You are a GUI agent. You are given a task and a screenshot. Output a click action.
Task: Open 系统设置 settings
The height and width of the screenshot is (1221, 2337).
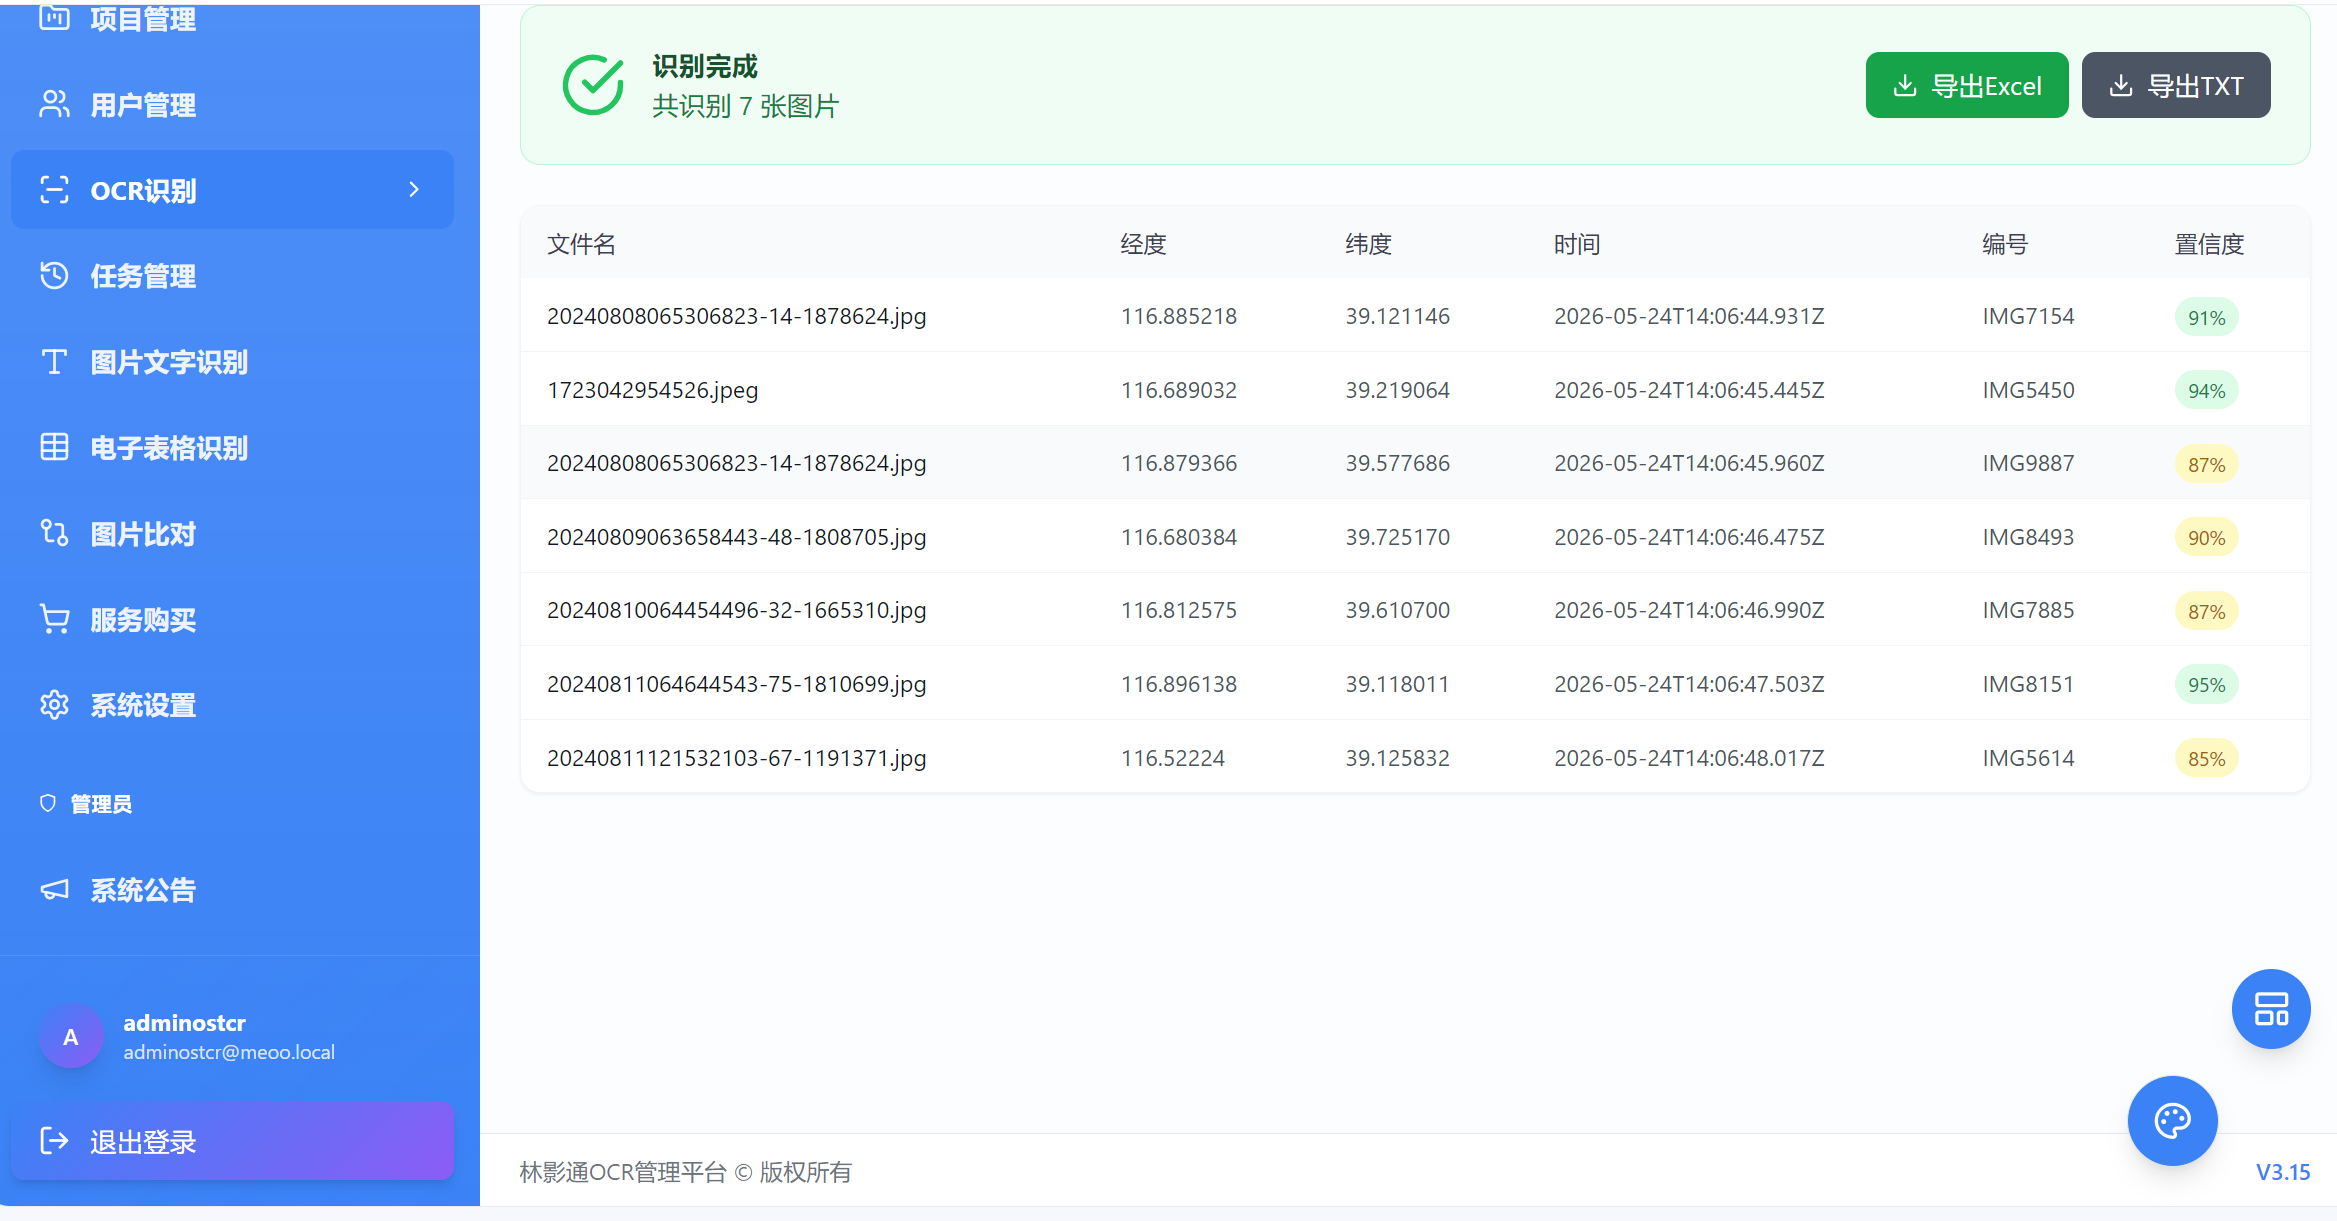pyautogui.click(x=232, y=705)
